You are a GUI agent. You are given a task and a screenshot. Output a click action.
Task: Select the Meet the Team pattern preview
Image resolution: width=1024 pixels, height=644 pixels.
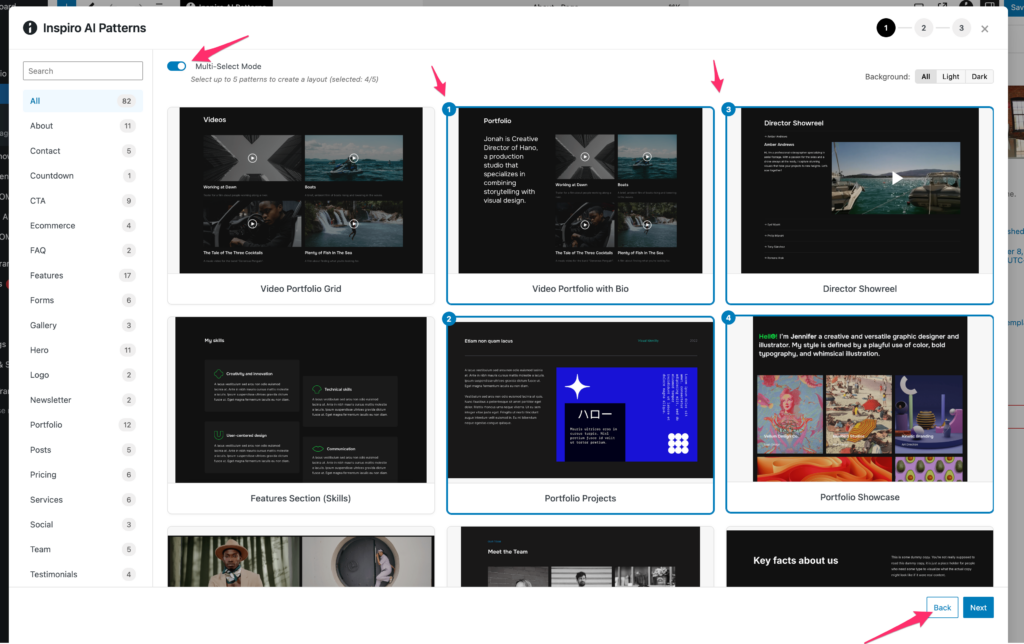(x=581, y=556)
